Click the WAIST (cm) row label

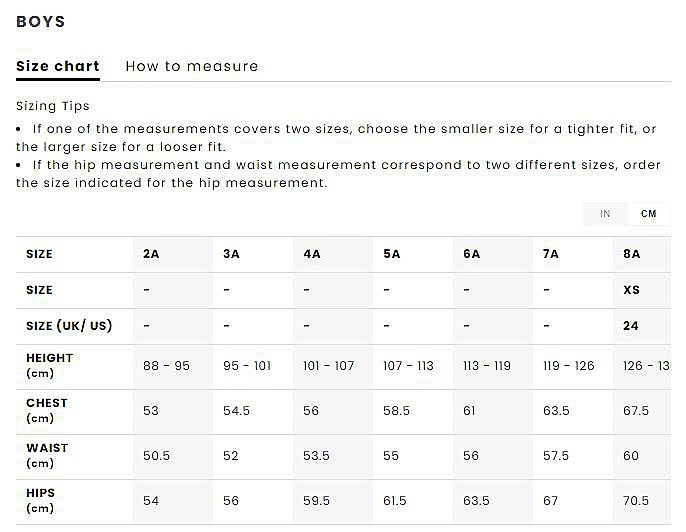point(47,456)
